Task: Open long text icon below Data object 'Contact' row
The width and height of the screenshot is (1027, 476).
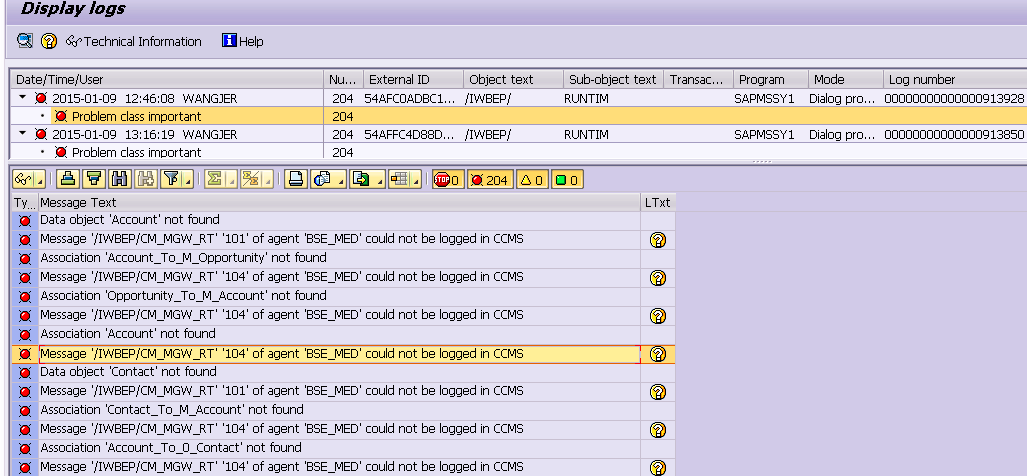Action: coord(658,392)
